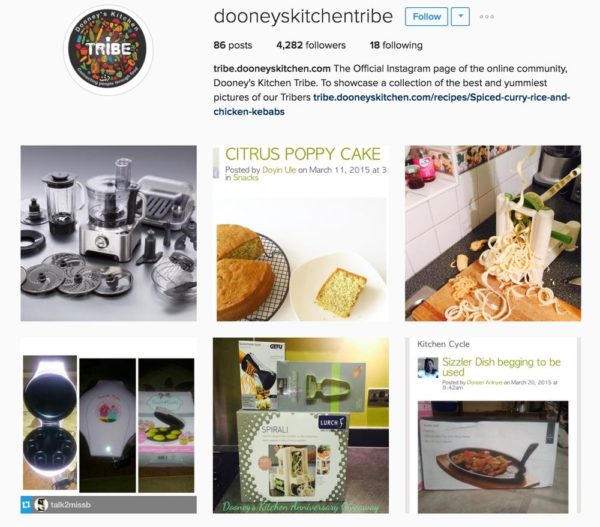The height and width of the screenshot is (527, 600).
Task: Click the poster avatar in Sizzler Dish post
Action: pyautogui.click(x=428, y=367)
